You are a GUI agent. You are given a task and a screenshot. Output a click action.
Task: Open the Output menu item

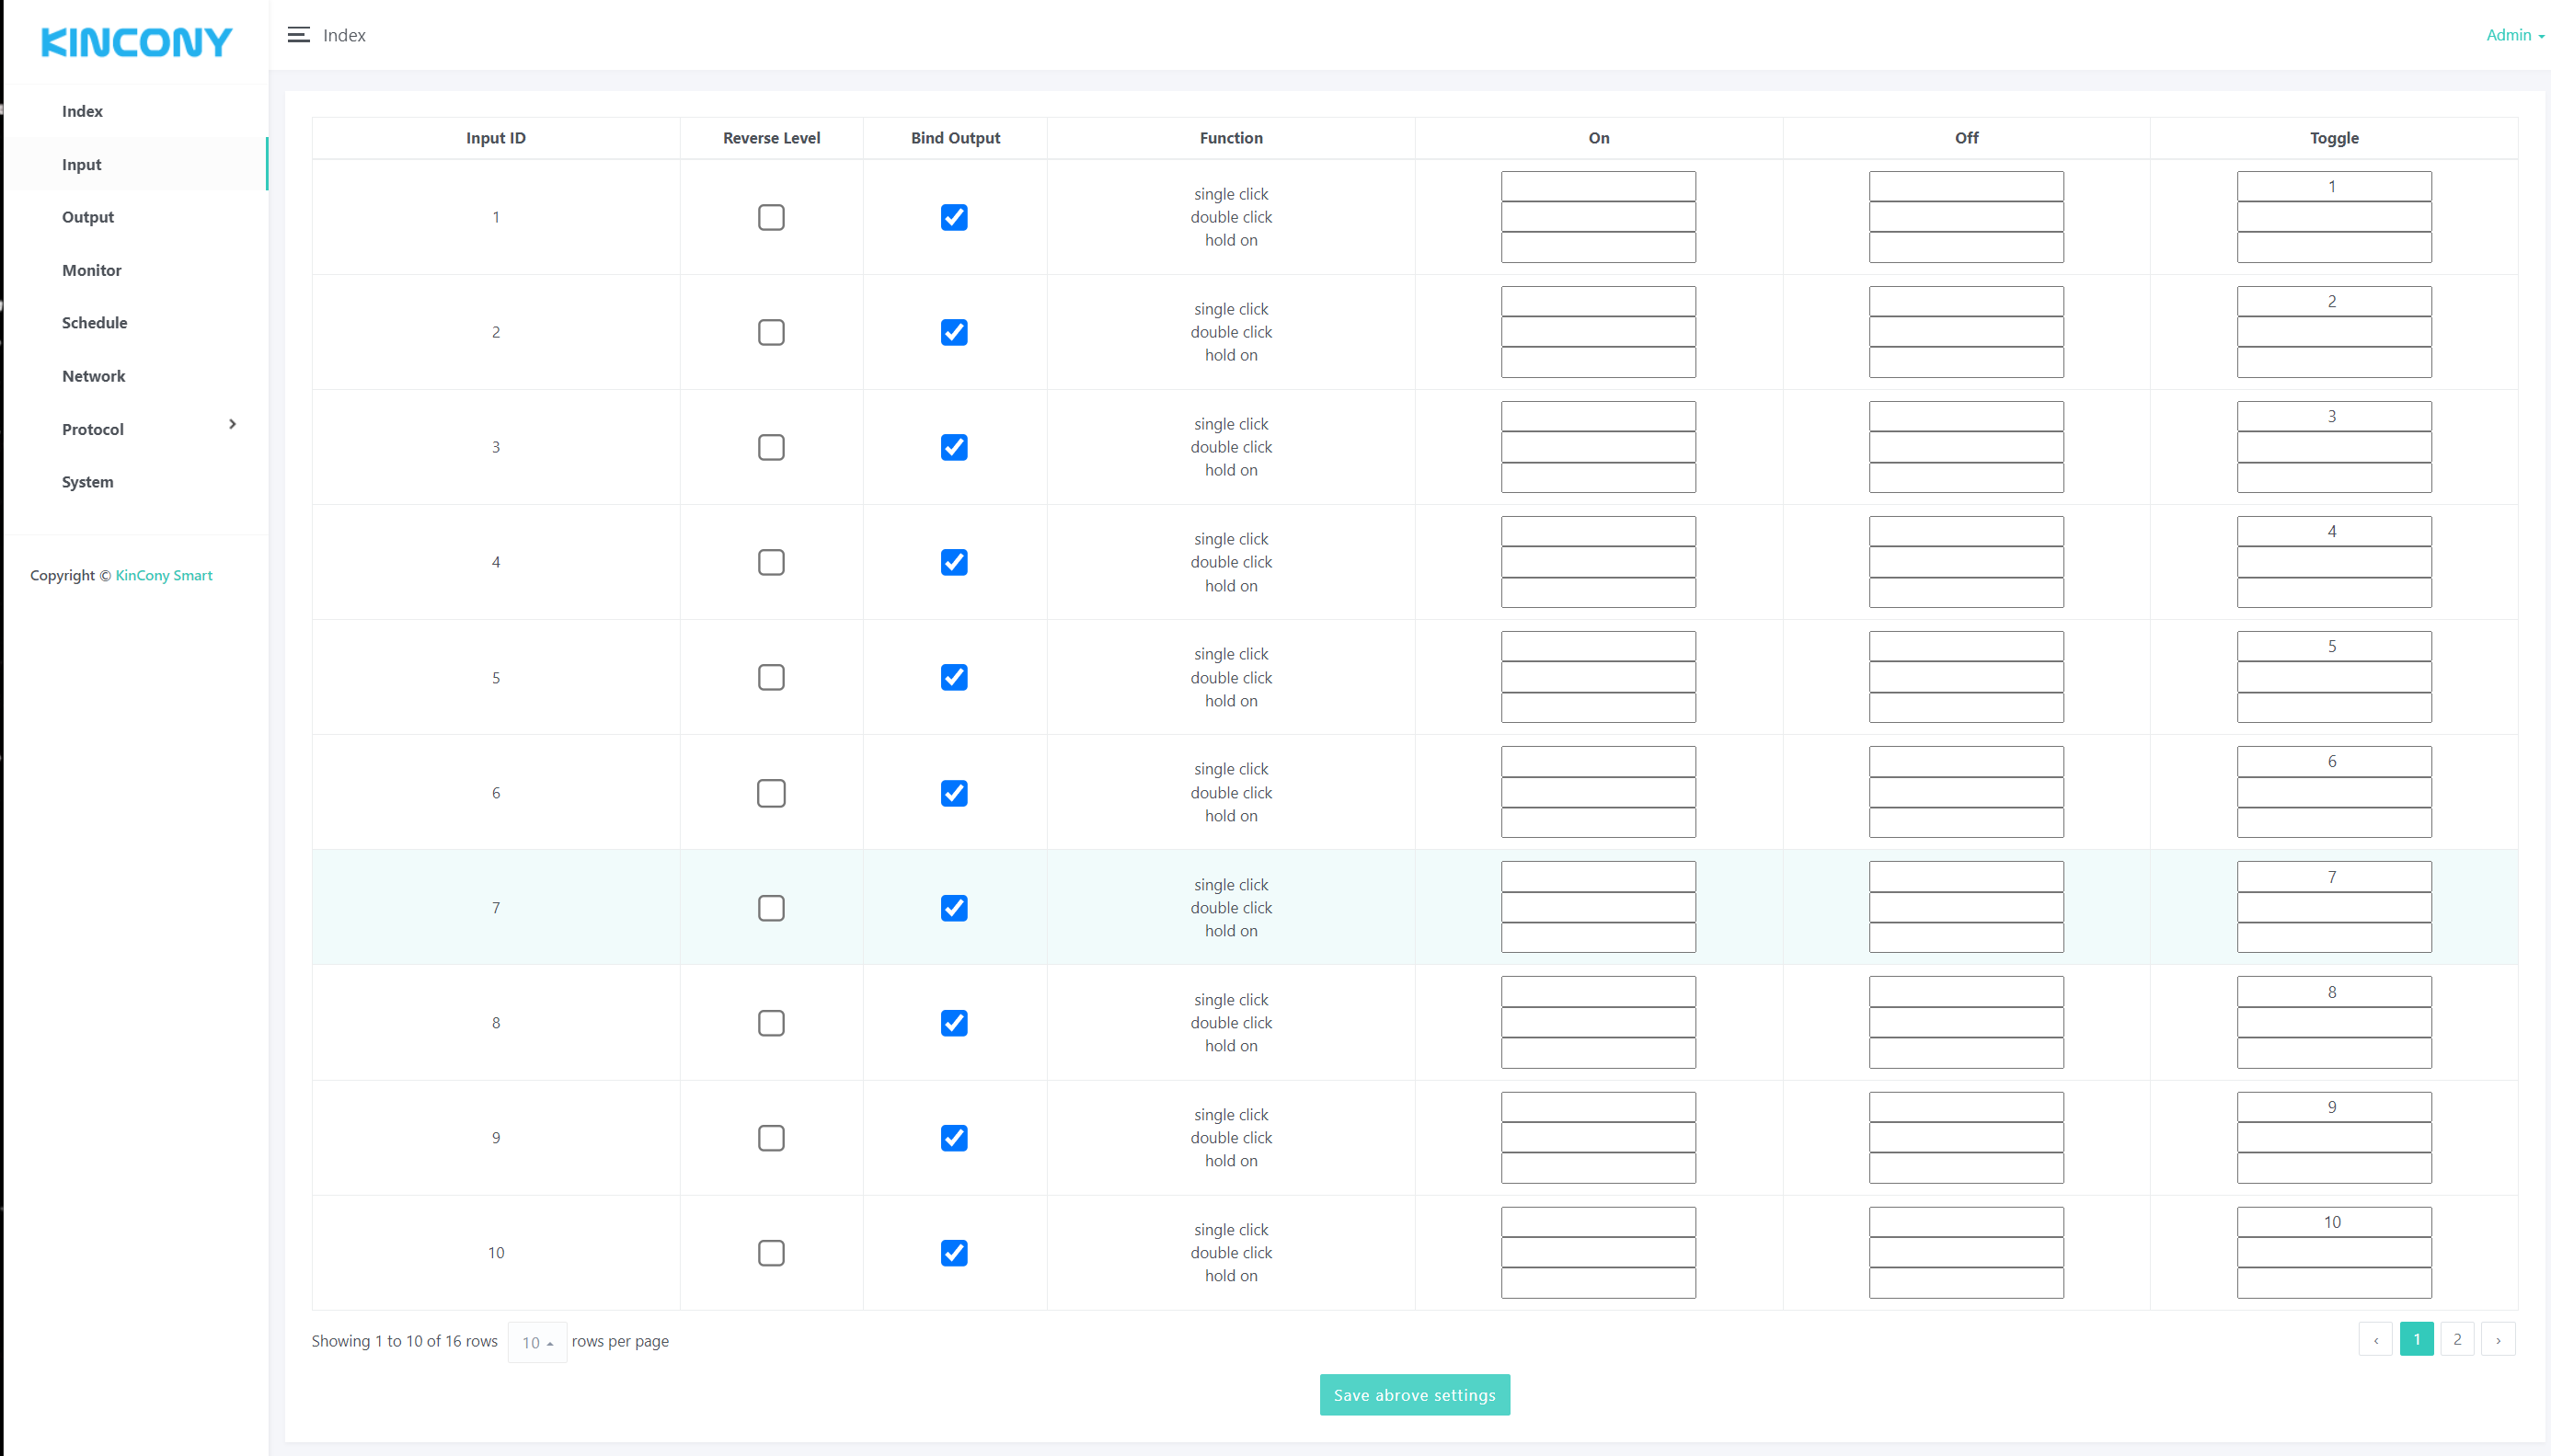(x=88, y=217)
